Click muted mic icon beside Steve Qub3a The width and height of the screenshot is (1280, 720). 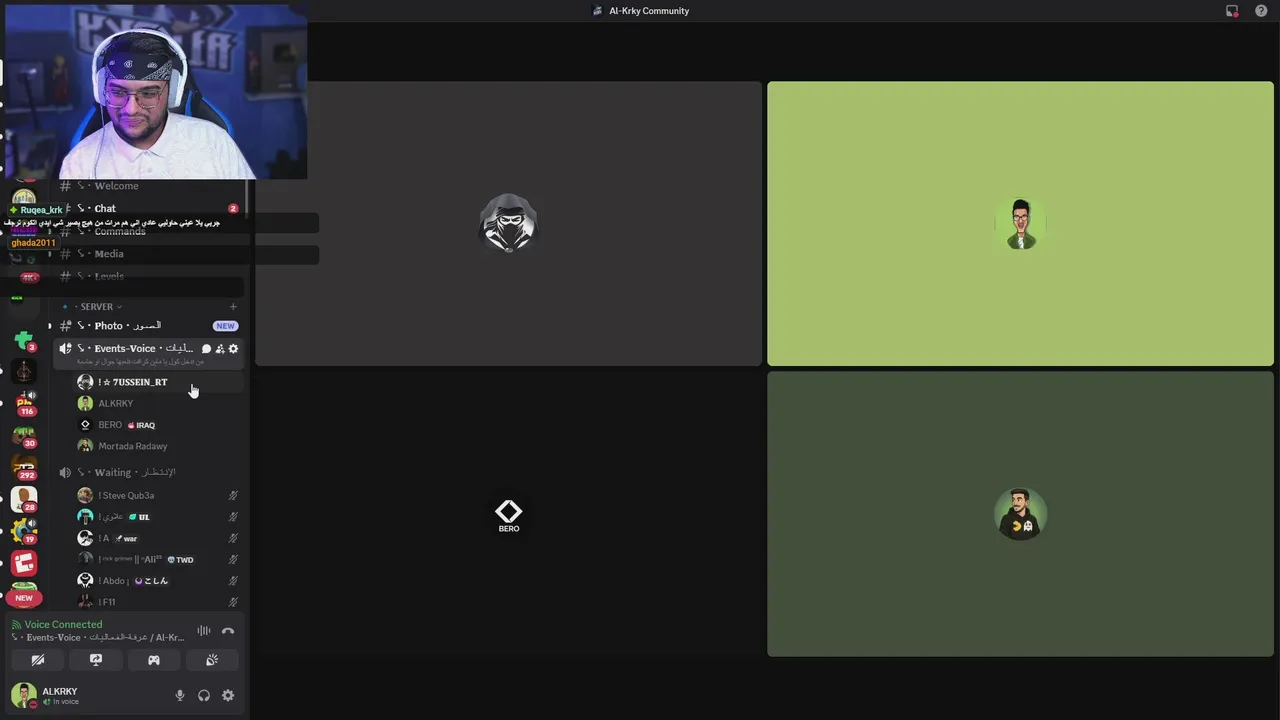(x=233, y=495)
